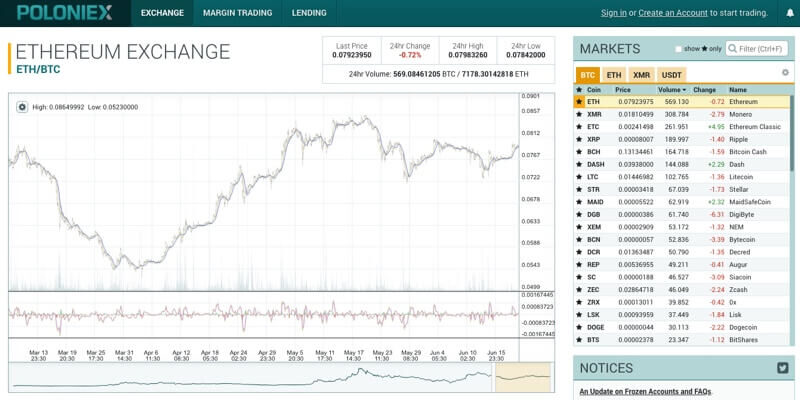This screenshot has width=800, height=400.
Task: Open the notifications bell icon
Action: [790, 13]
